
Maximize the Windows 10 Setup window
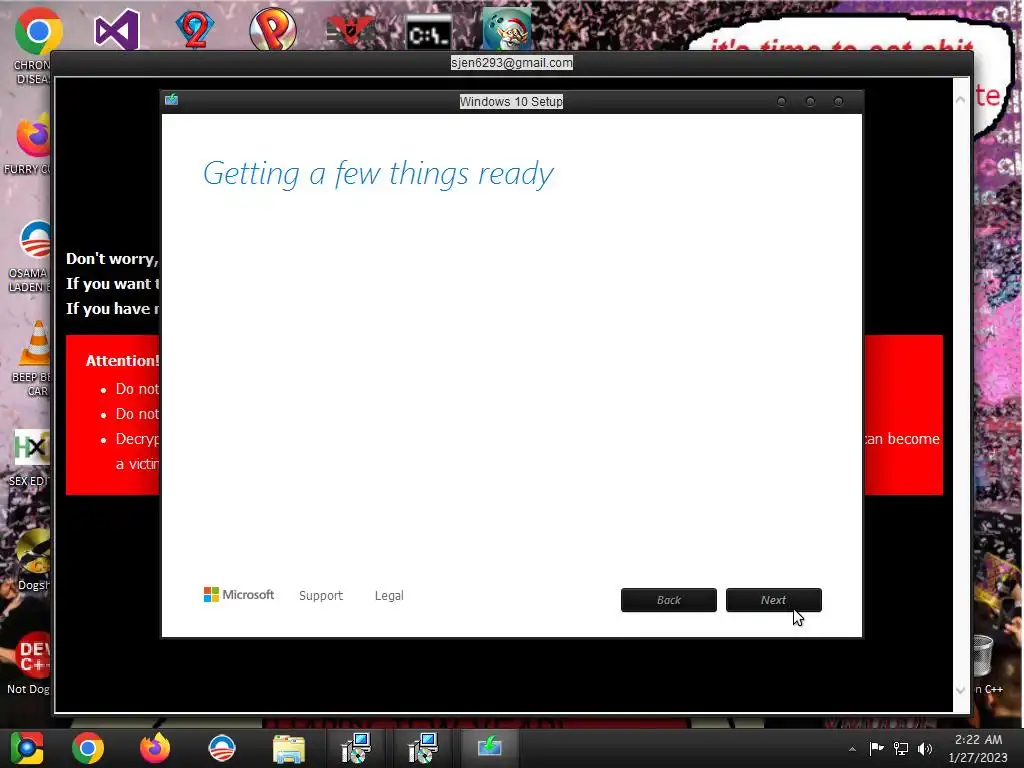[810, 101]
